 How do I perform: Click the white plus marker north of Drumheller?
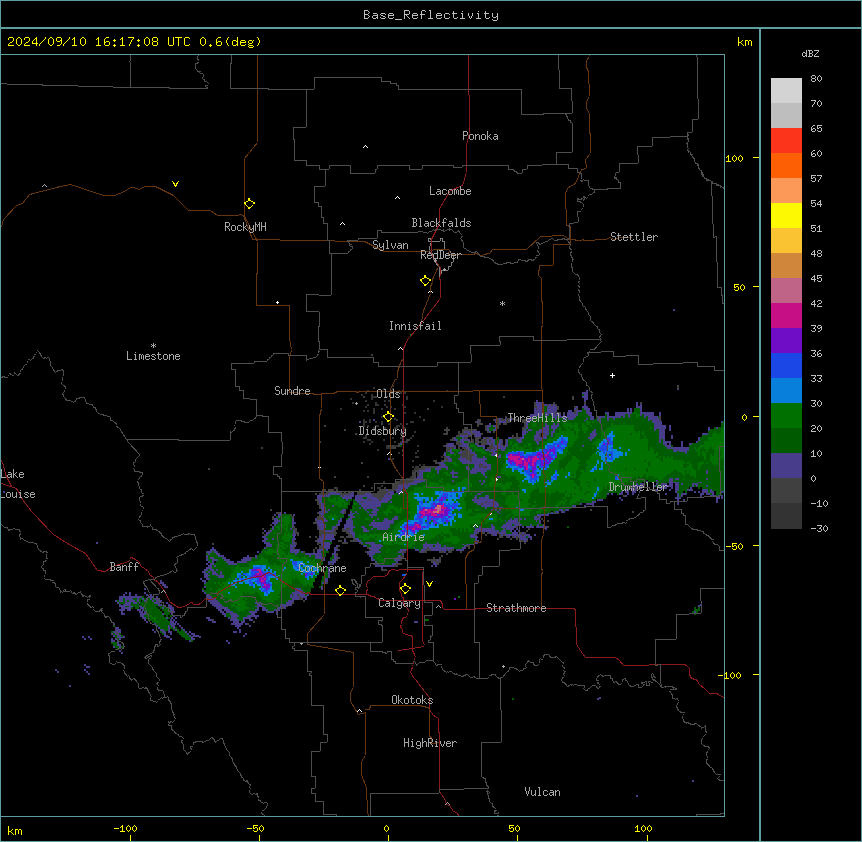click(612, 375)
